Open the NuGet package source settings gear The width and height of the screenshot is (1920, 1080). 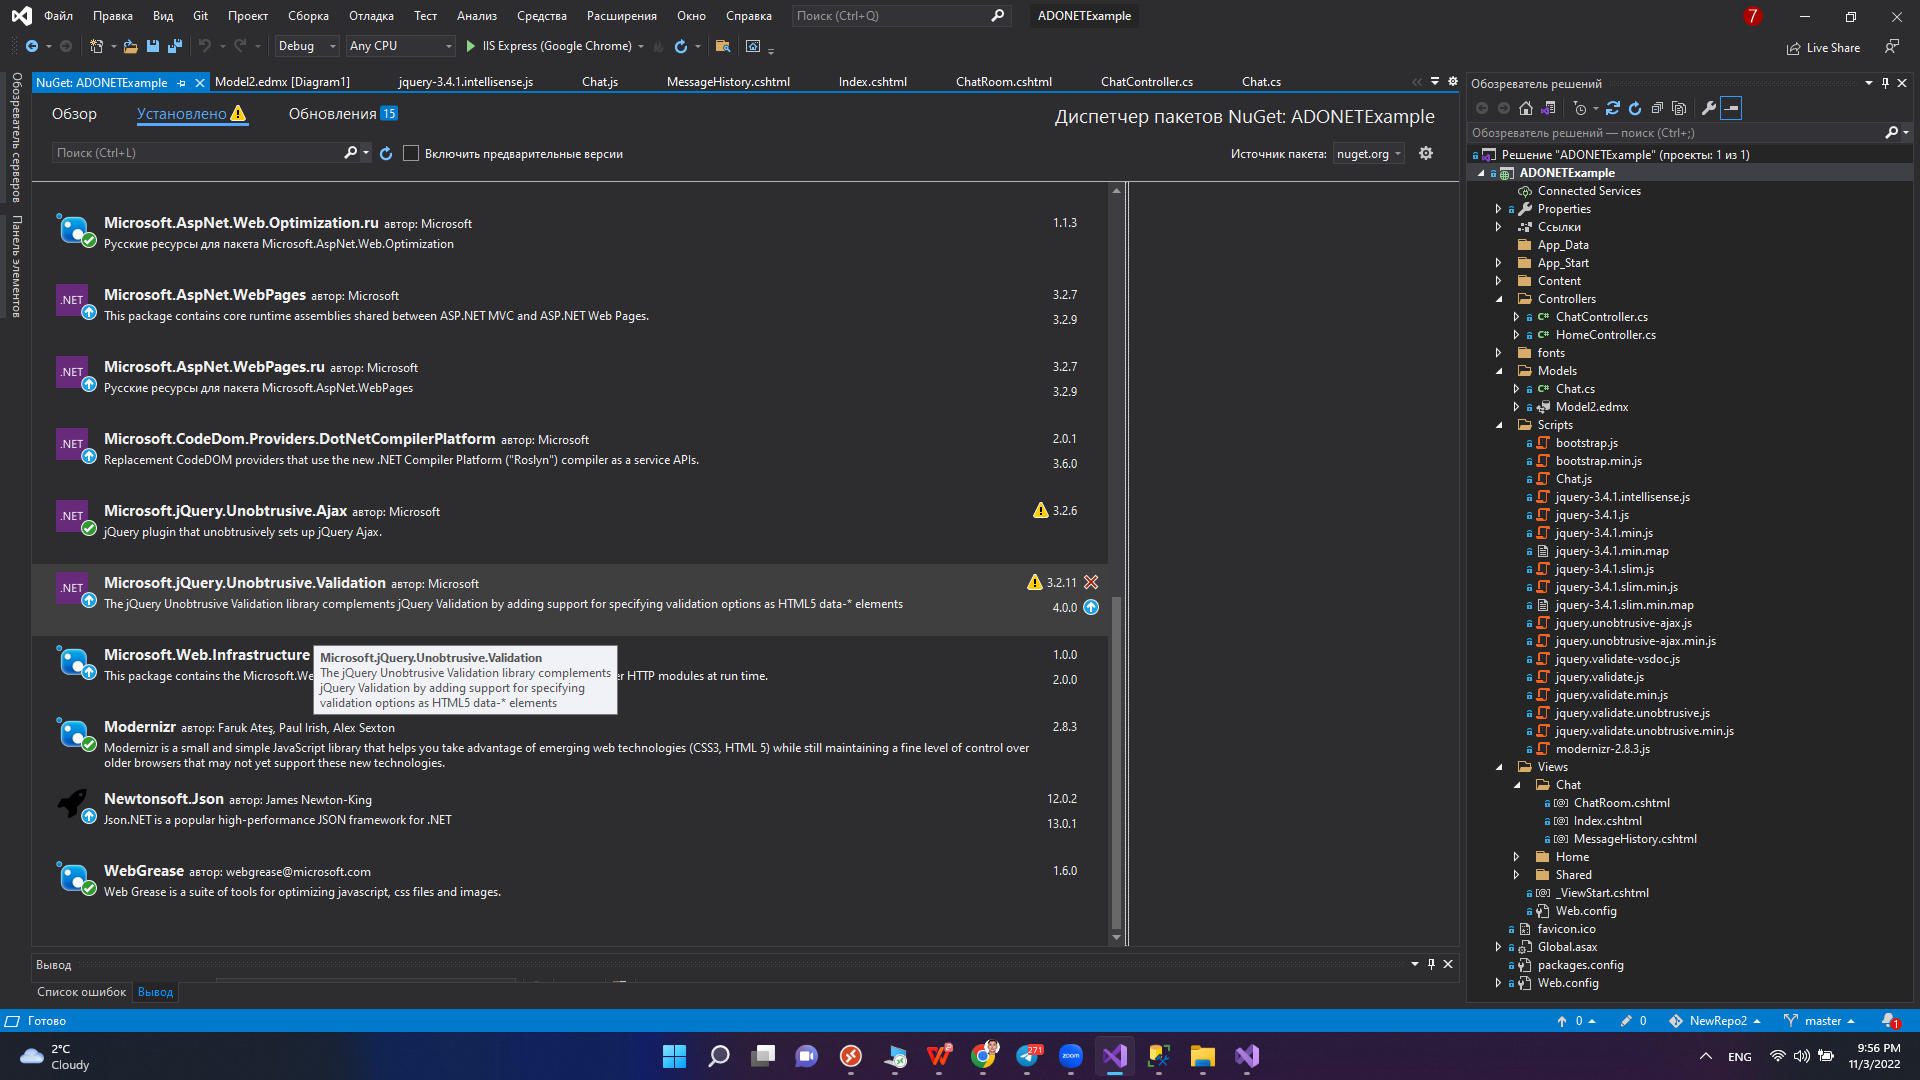(x=1426, y=153)
